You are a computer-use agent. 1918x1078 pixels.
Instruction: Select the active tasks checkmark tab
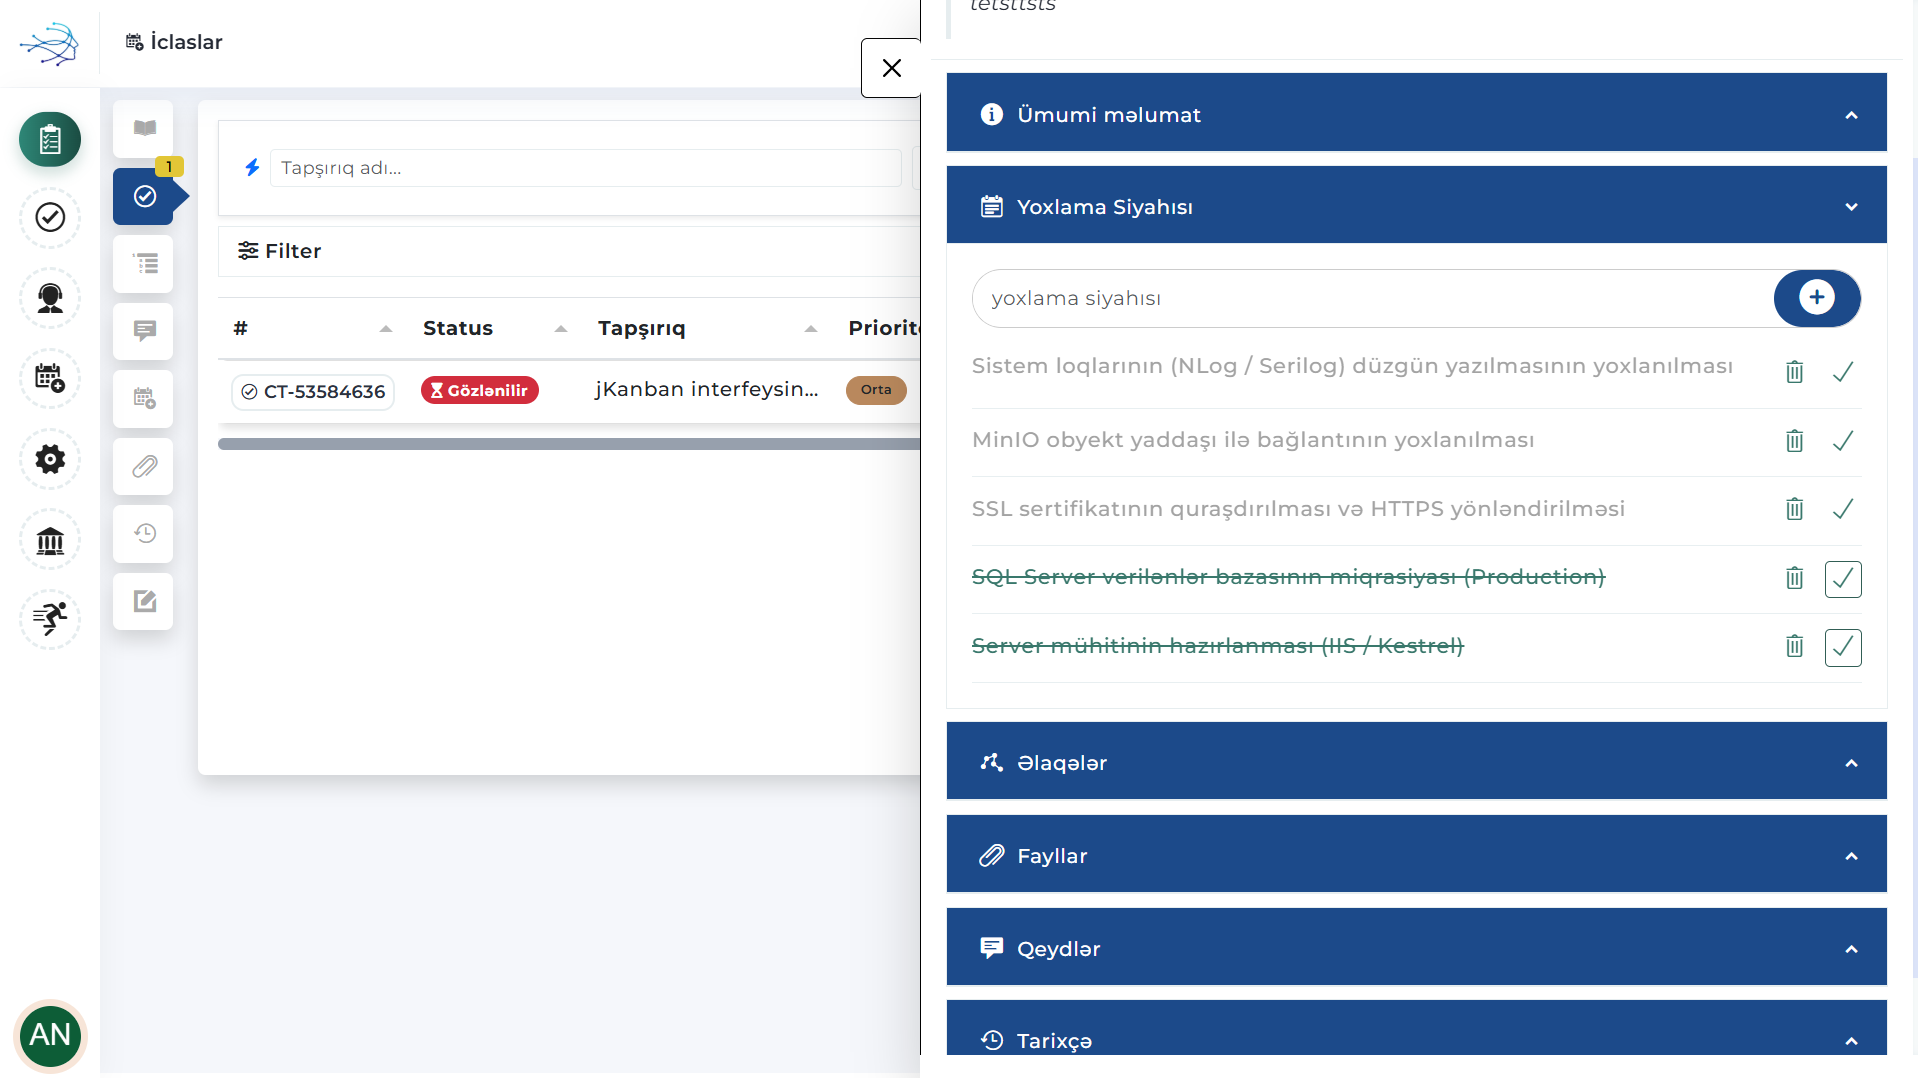click(x=145, y=196)
